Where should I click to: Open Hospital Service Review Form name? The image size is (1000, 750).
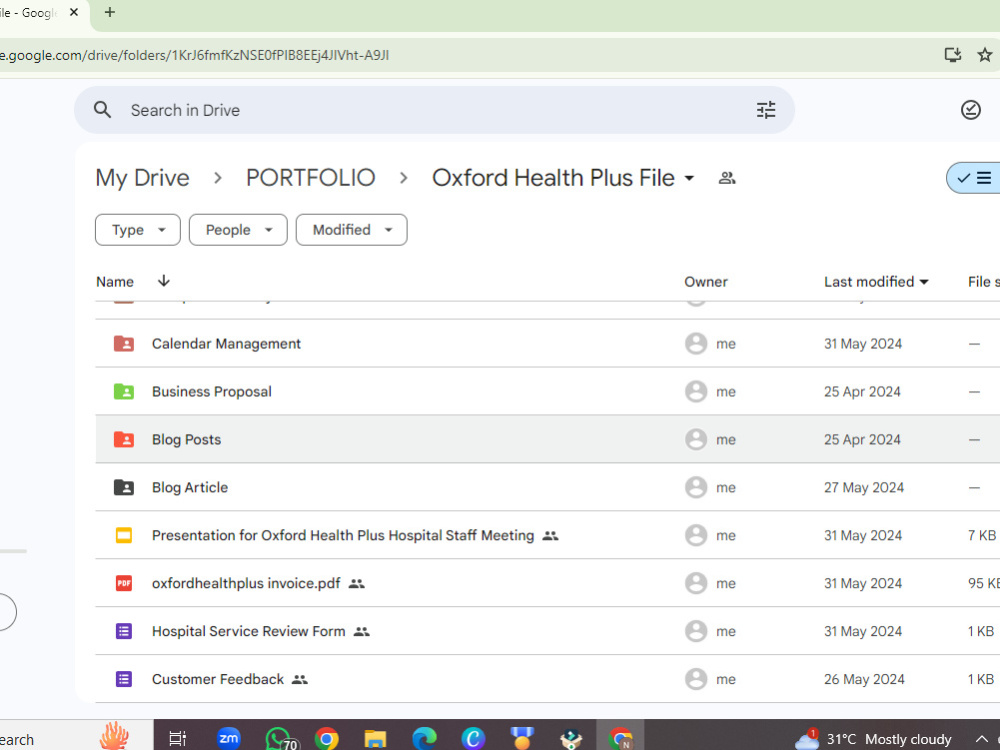(249, 631)
